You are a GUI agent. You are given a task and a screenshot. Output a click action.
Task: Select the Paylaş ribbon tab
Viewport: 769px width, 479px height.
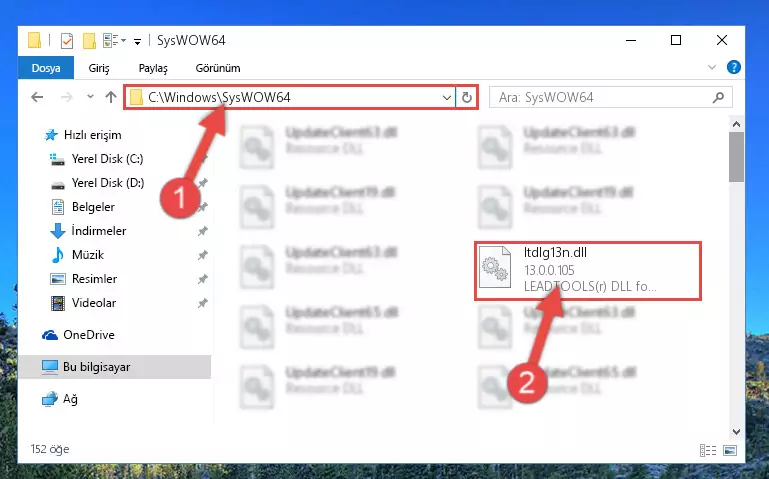[x=153, y=68]
